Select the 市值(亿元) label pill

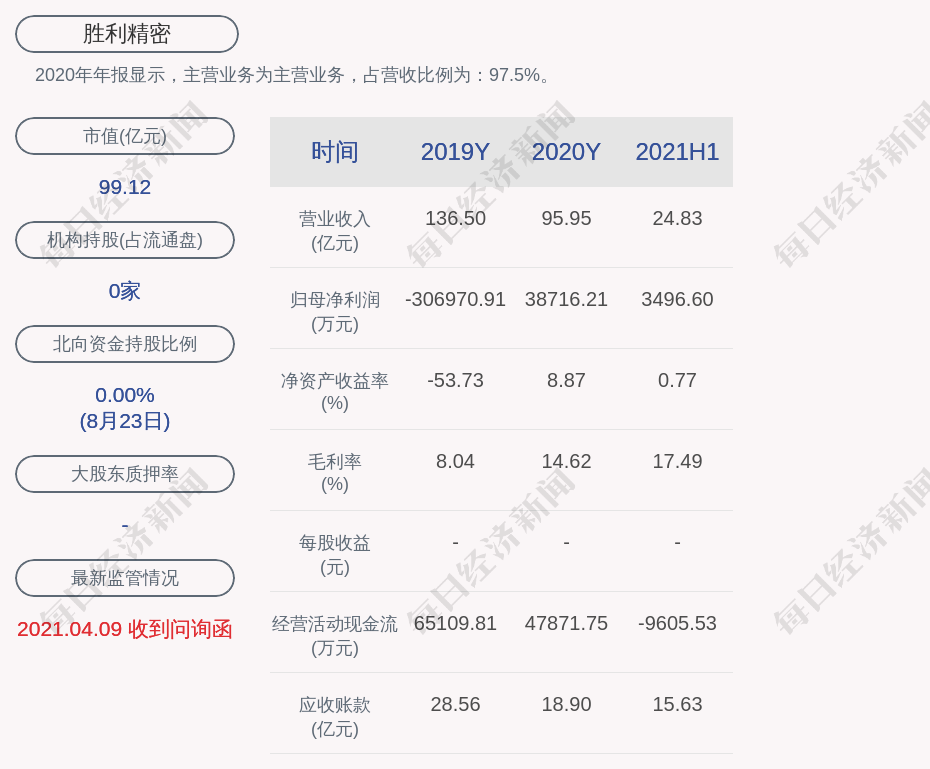125,136
